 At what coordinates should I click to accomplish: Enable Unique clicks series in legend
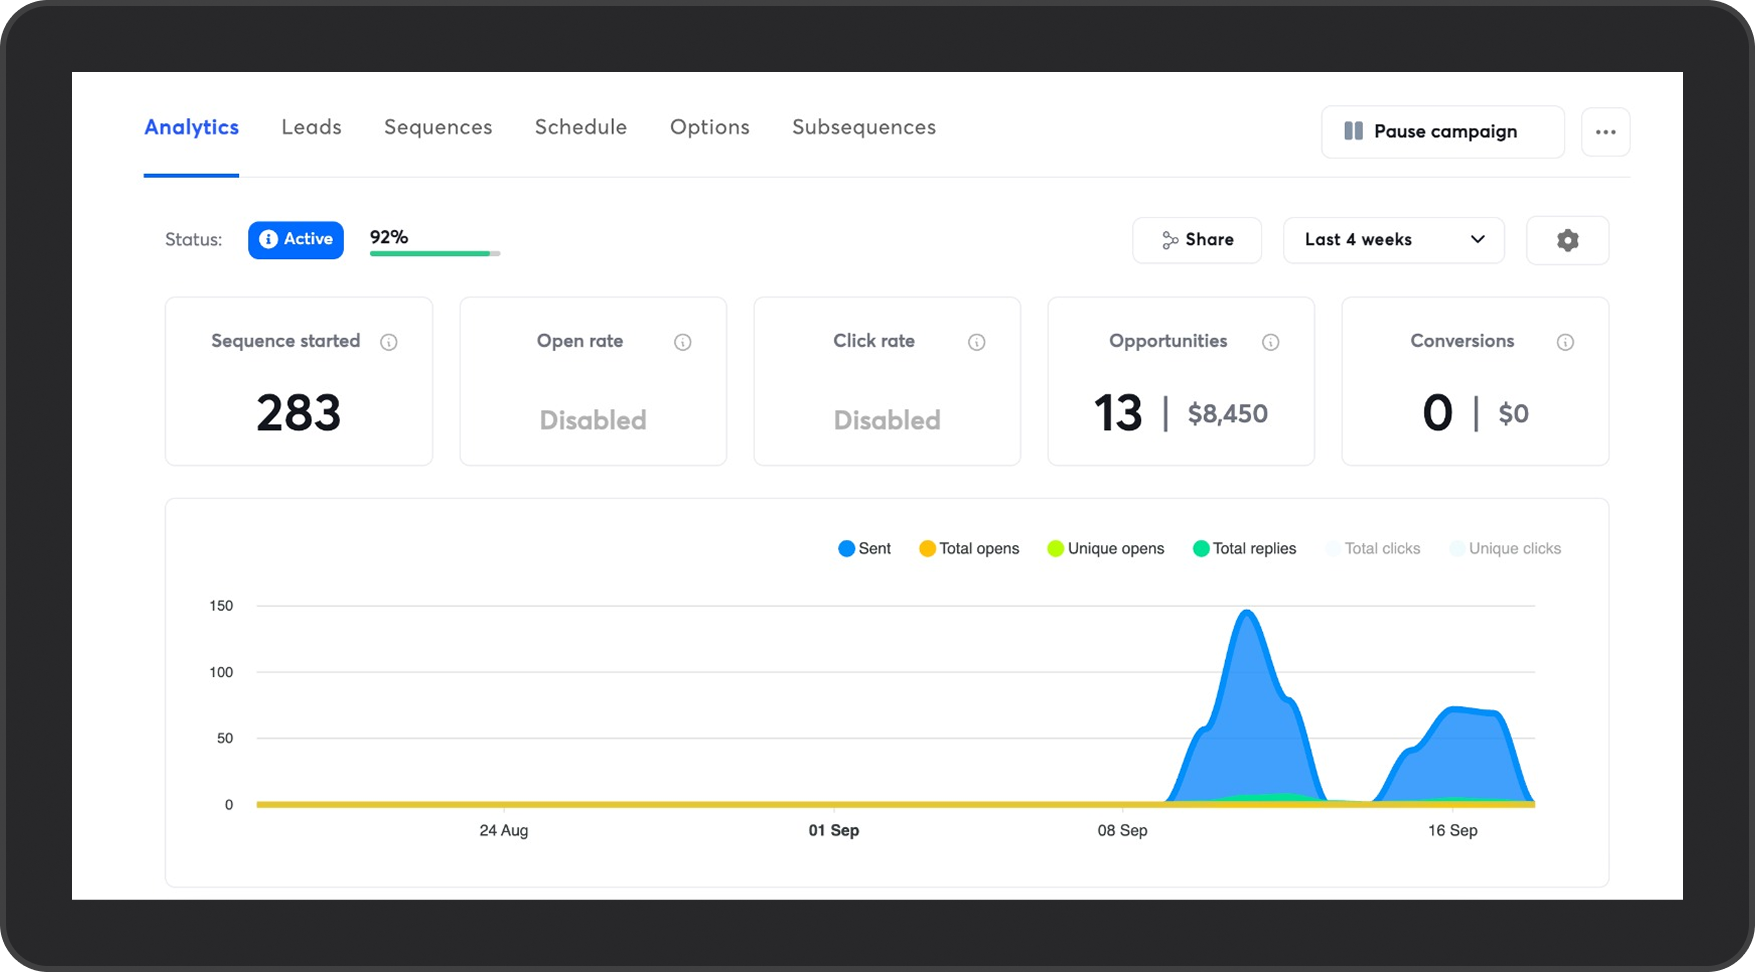[1505, 548]
